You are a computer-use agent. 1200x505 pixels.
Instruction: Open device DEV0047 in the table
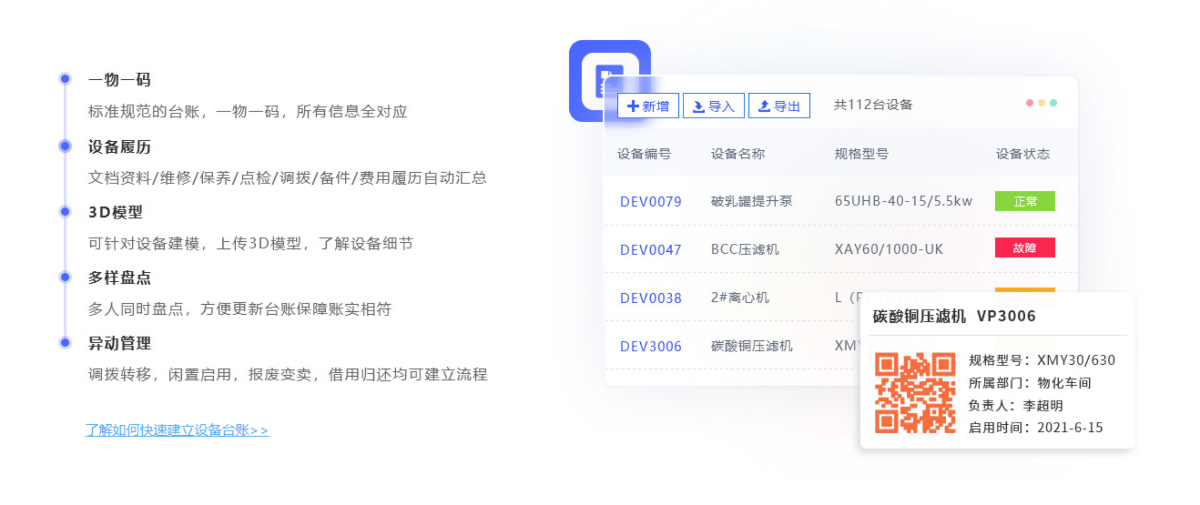pyautogui.click(x=650, y=249)
